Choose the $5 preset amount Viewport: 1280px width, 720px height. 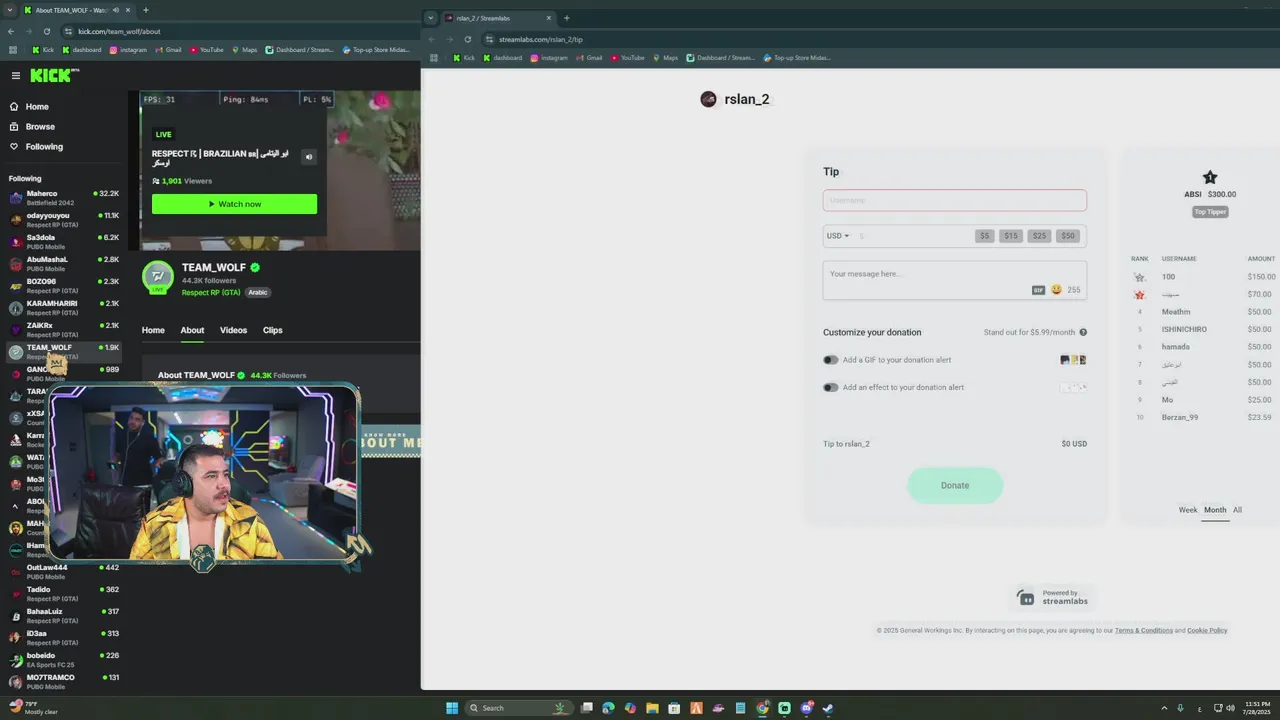tap(985, 236)
